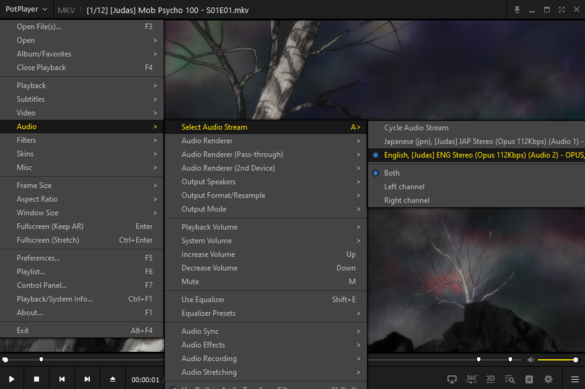Open the Skins submenu
This screenshot has height=389, width=585.
tap(82, 154)
